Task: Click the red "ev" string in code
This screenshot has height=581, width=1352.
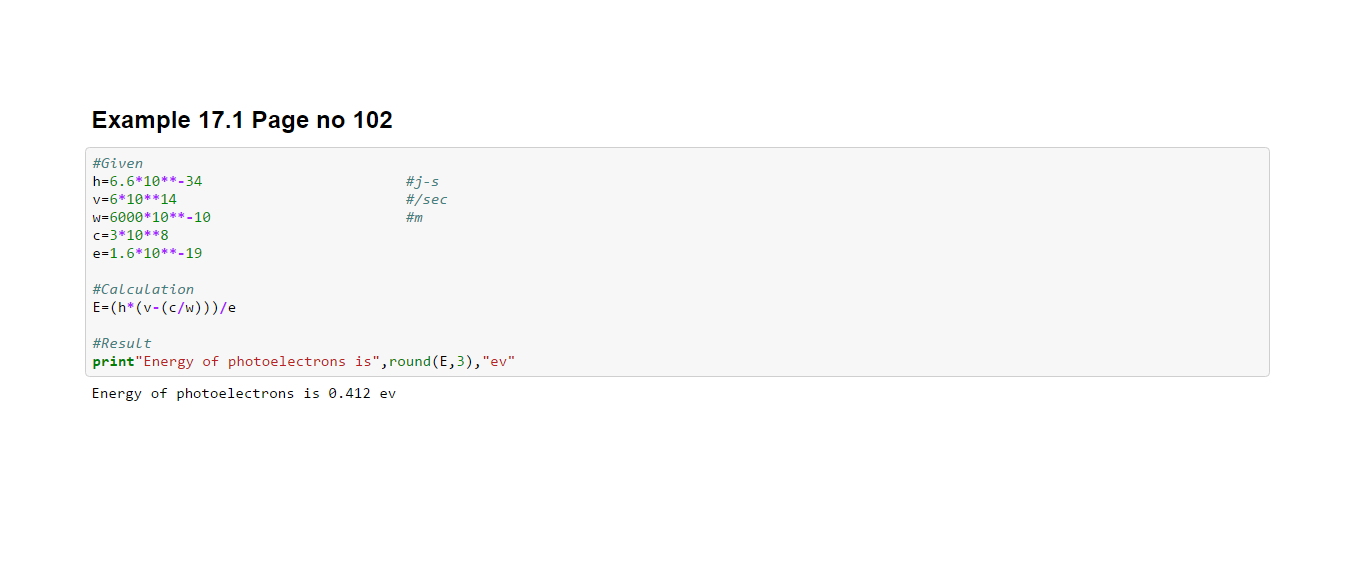Action: tap(498, 361)
